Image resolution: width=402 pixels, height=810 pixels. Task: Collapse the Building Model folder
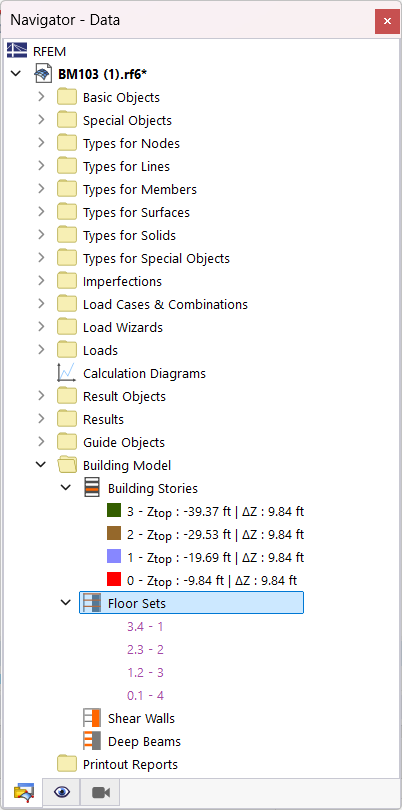click(41, 465)
